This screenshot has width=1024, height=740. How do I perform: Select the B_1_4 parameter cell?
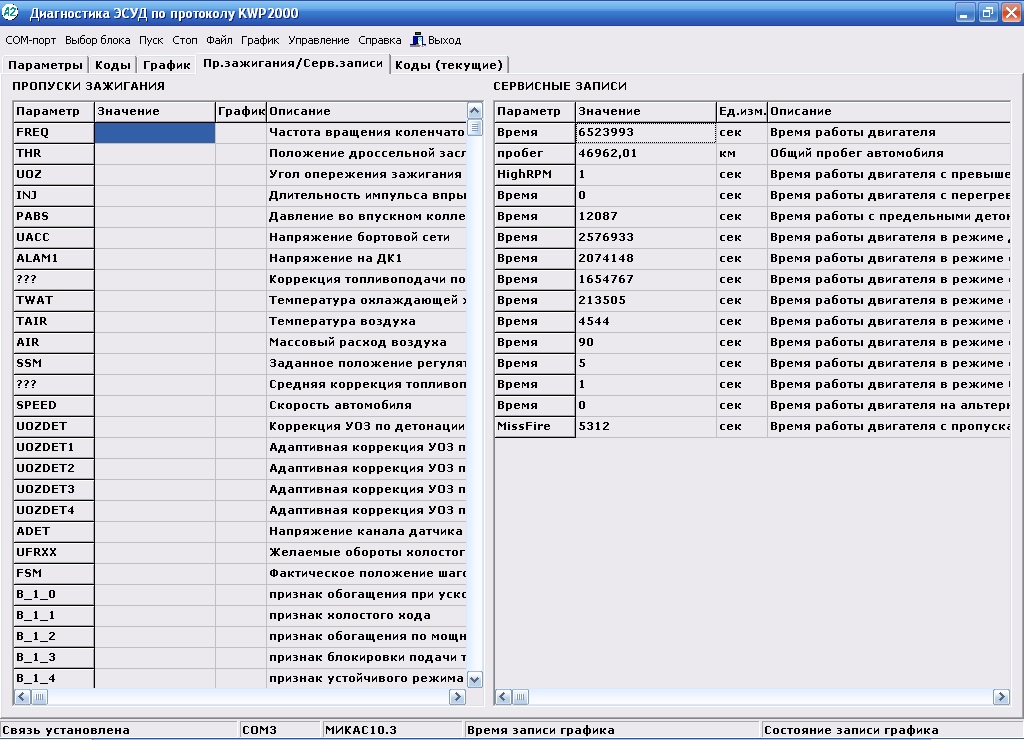tap(54, 678)
